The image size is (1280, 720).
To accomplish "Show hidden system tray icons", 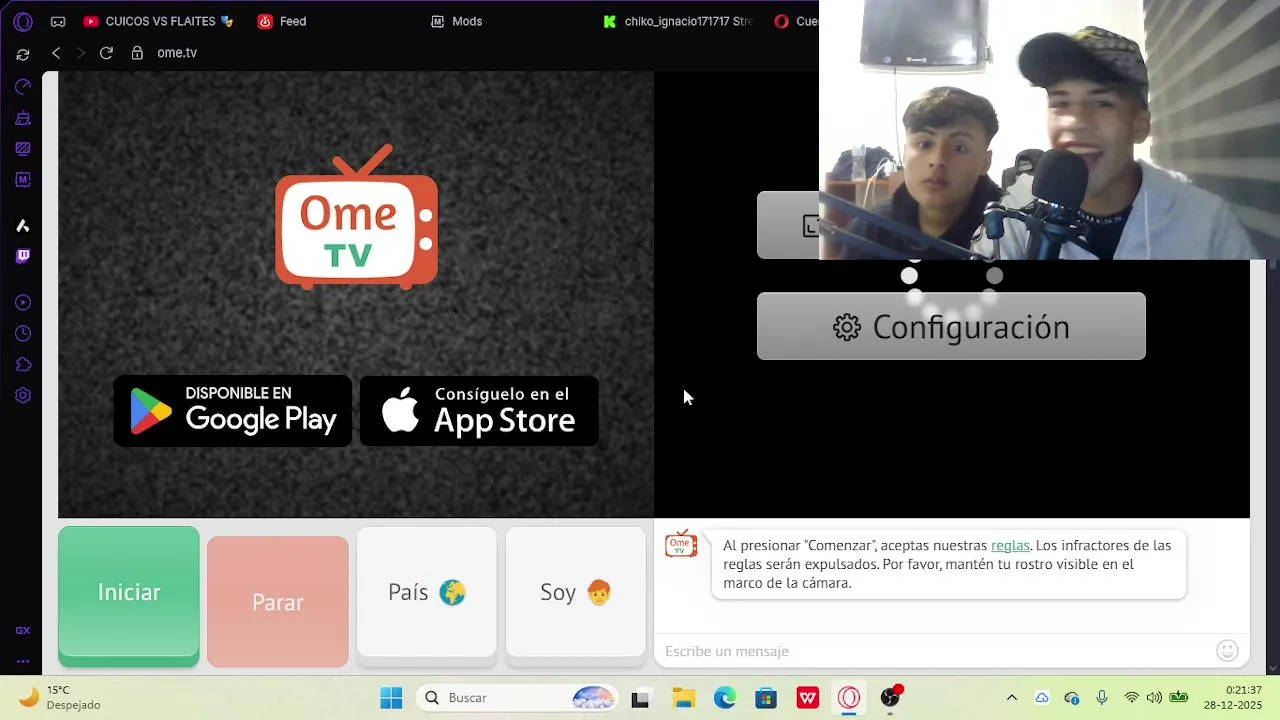I will (x=1011, y=698).
